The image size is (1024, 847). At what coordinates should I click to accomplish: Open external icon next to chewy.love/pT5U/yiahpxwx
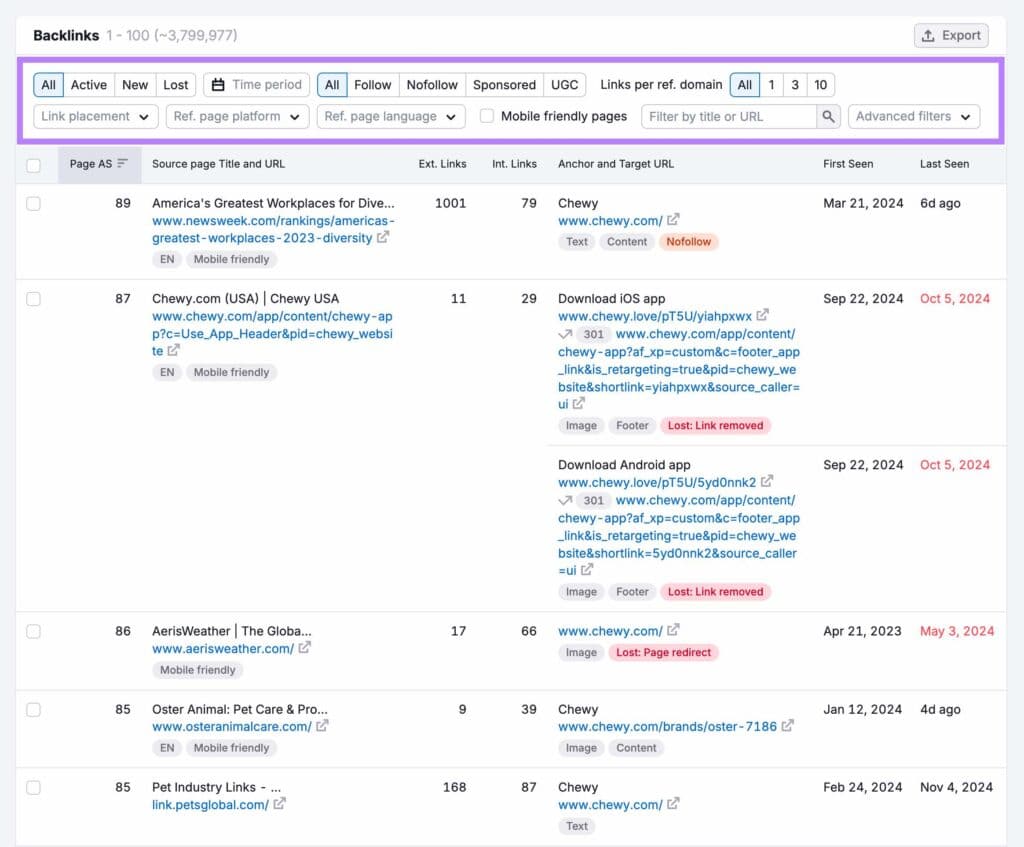tap(764, 316)
